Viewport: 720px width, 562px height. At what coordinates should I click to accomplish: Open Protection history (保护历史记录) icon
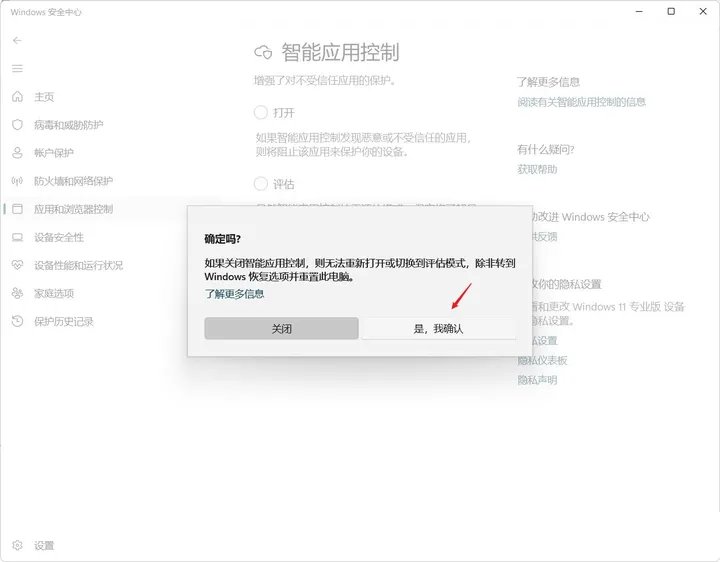pyautogui.click(x=17, y=321)
